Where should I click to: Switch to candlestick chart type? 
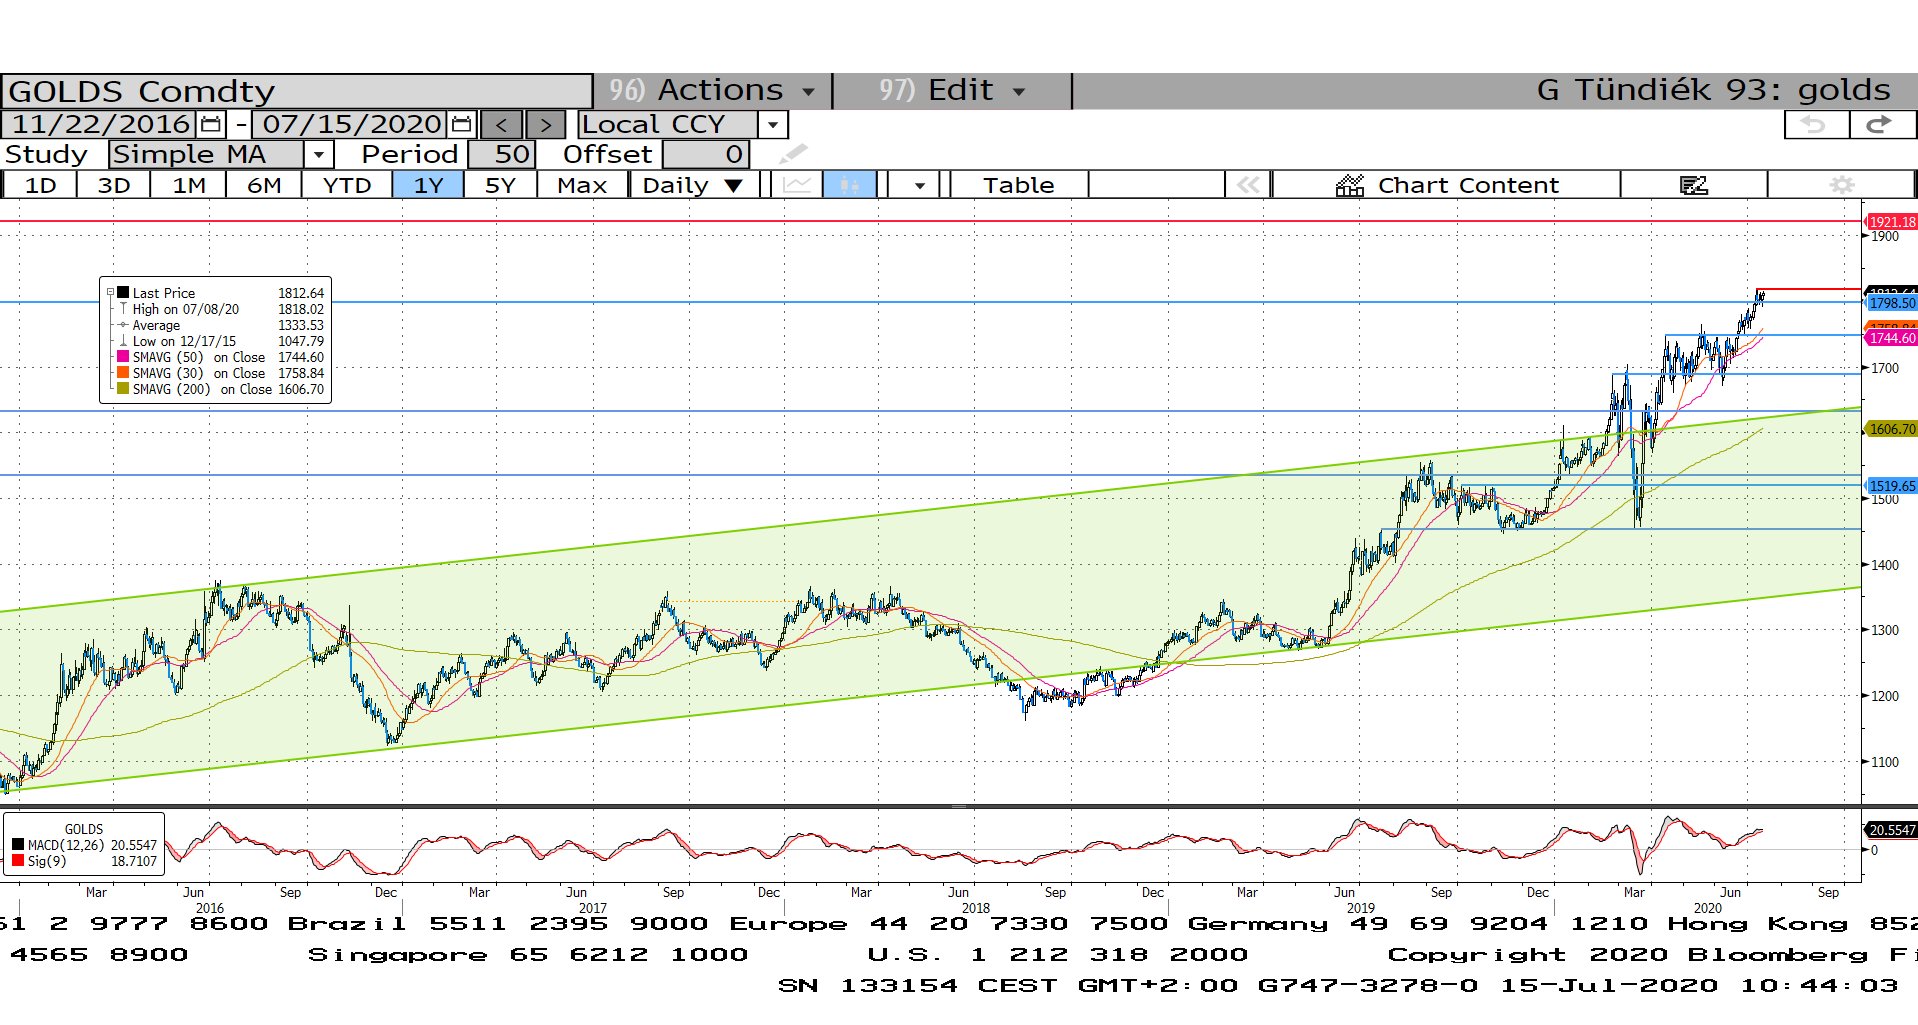(849, 185)
